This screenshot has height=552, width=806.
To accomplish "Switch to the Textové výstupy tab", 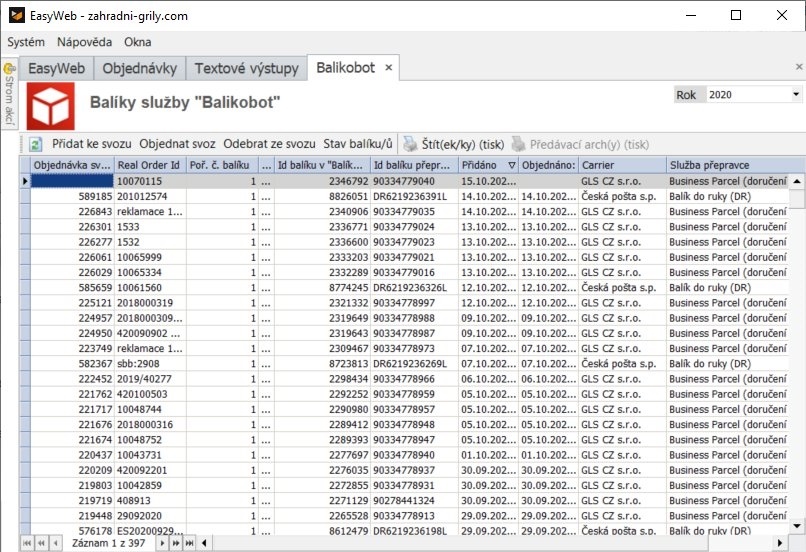I will tap(247, 68).
